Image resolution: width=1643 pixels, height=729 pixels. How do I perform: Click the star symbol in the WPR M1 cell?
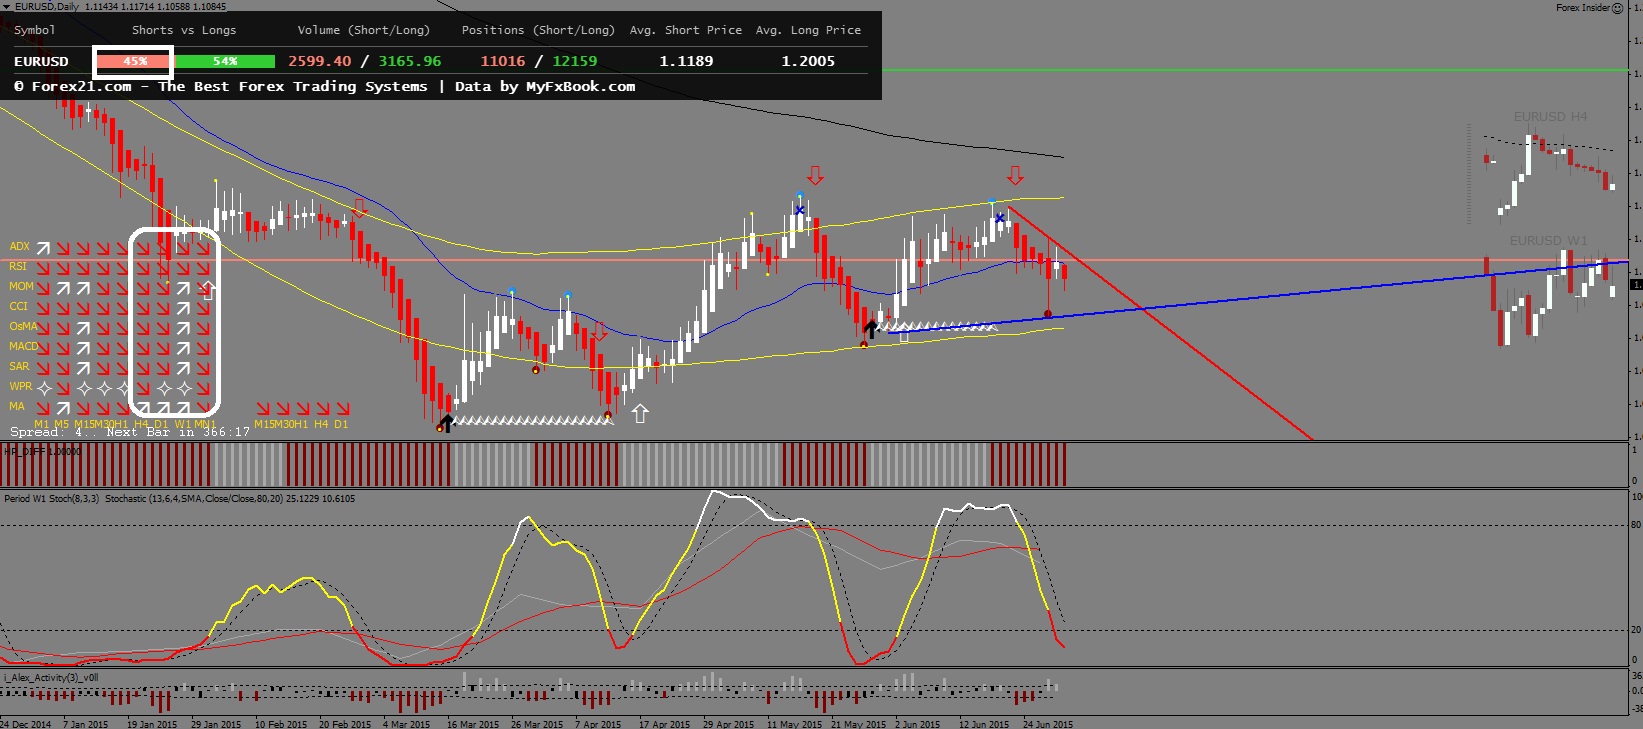[44, 387]
